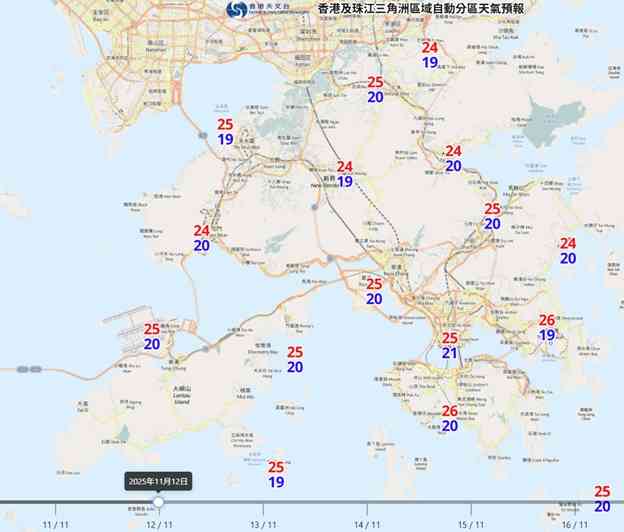Open the 24/19 forecast beside New Territories label
Viewport: 624px width, 532px height.
[x=345, y=174]
